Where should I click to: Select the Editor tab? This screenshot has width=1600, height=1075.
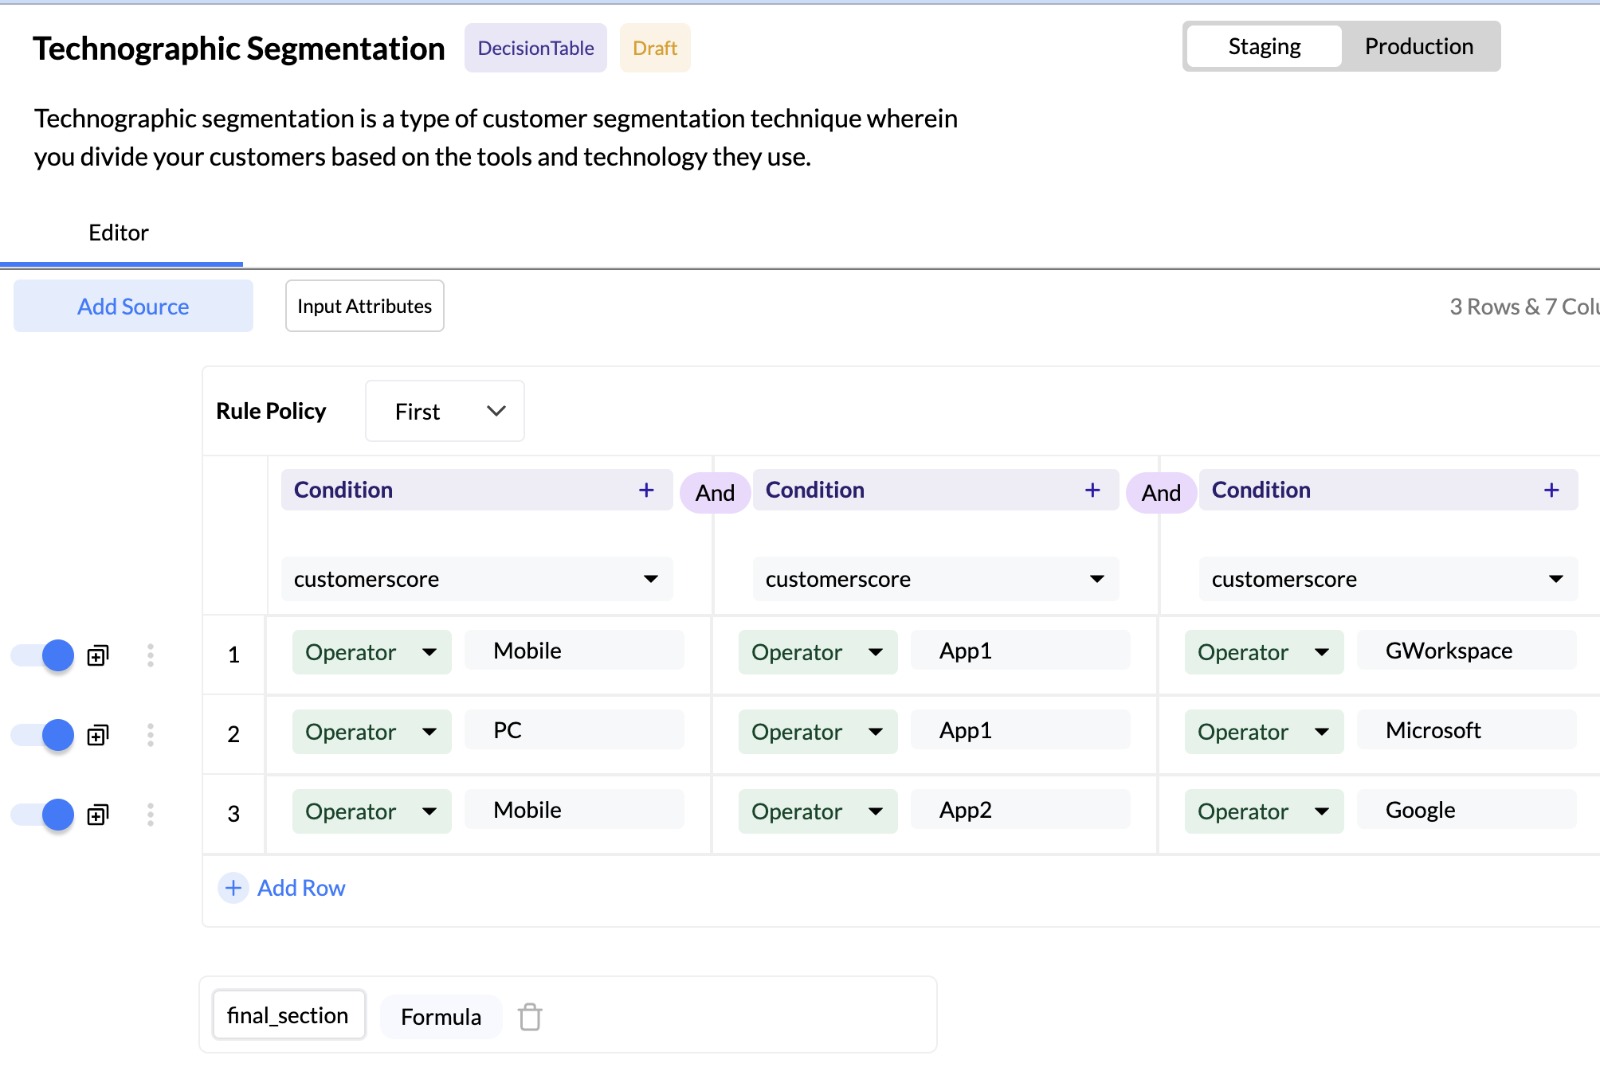[119, 233]
